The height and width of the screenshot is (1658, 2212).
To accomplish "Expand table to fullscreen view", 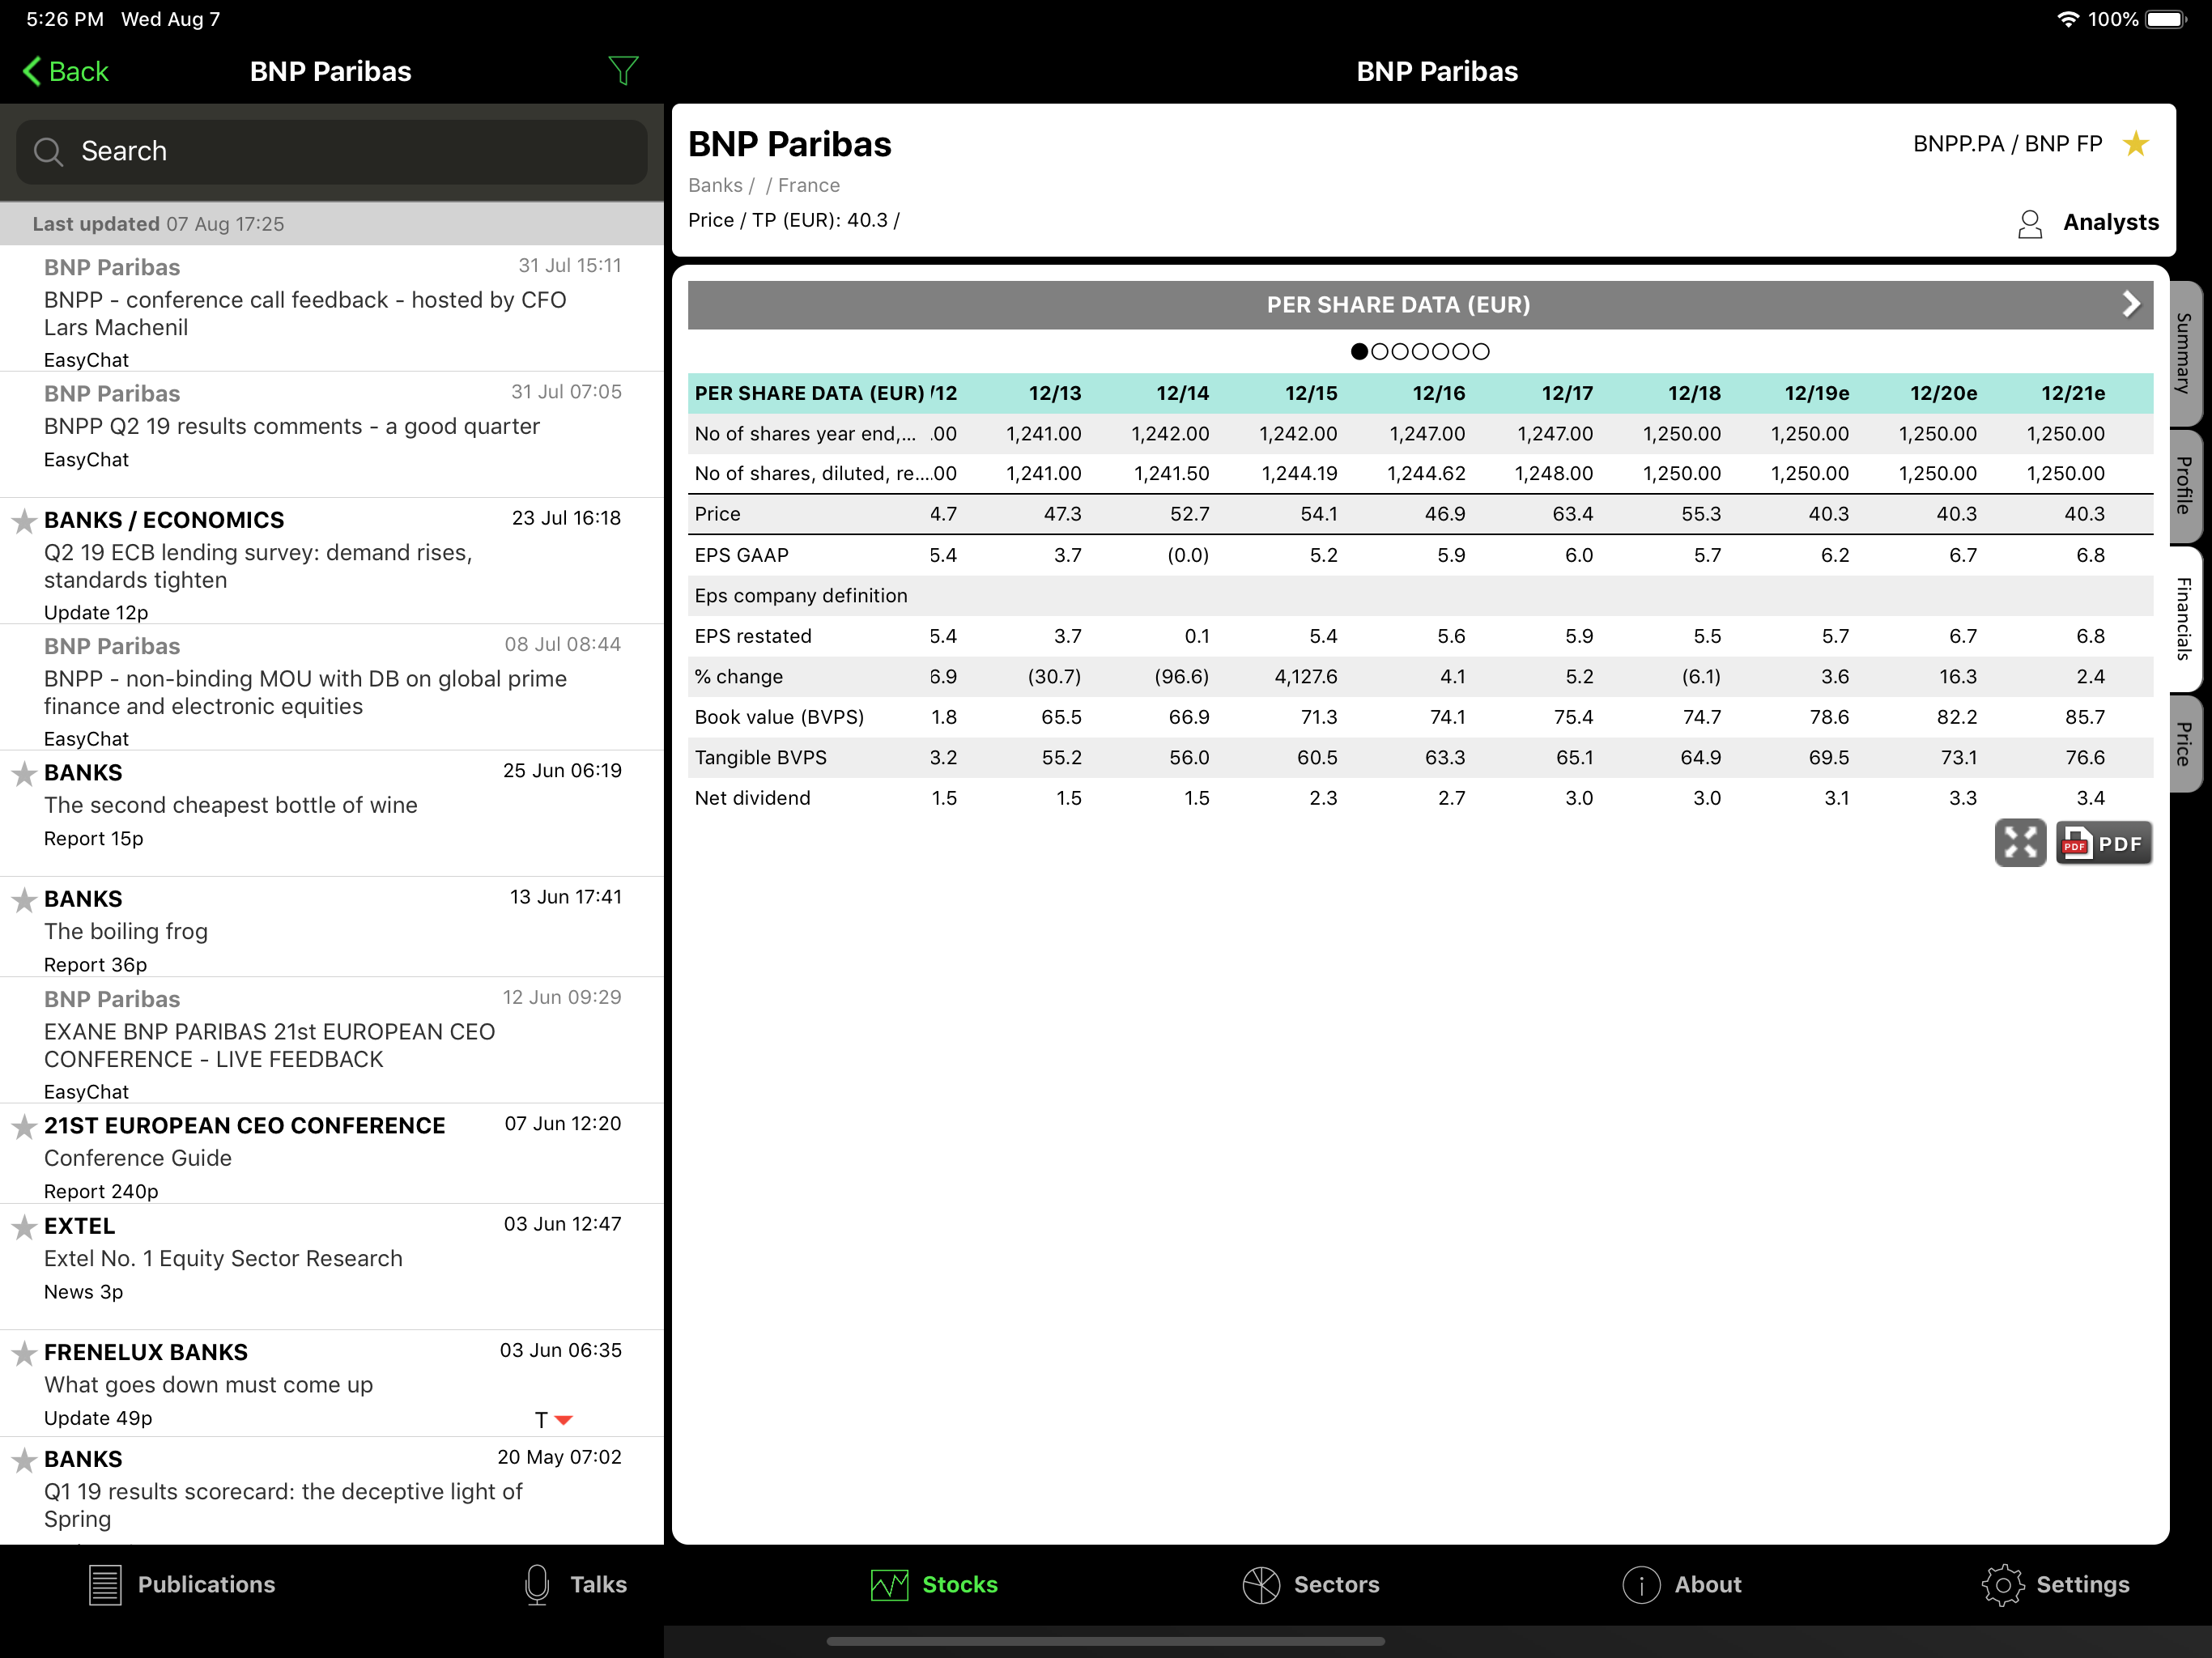I will [2020, 843].
